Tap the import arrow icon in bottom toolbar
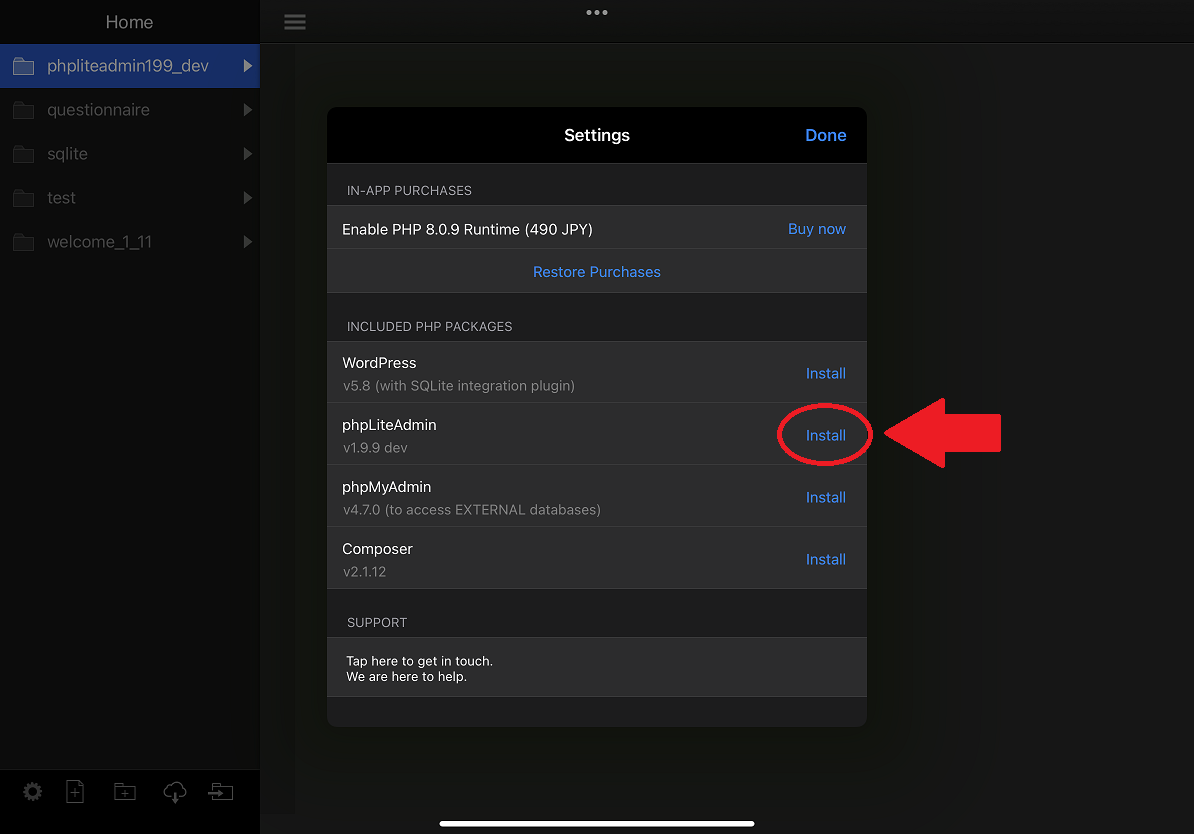This screenshot has width=1194, height=834. (221, 792)
